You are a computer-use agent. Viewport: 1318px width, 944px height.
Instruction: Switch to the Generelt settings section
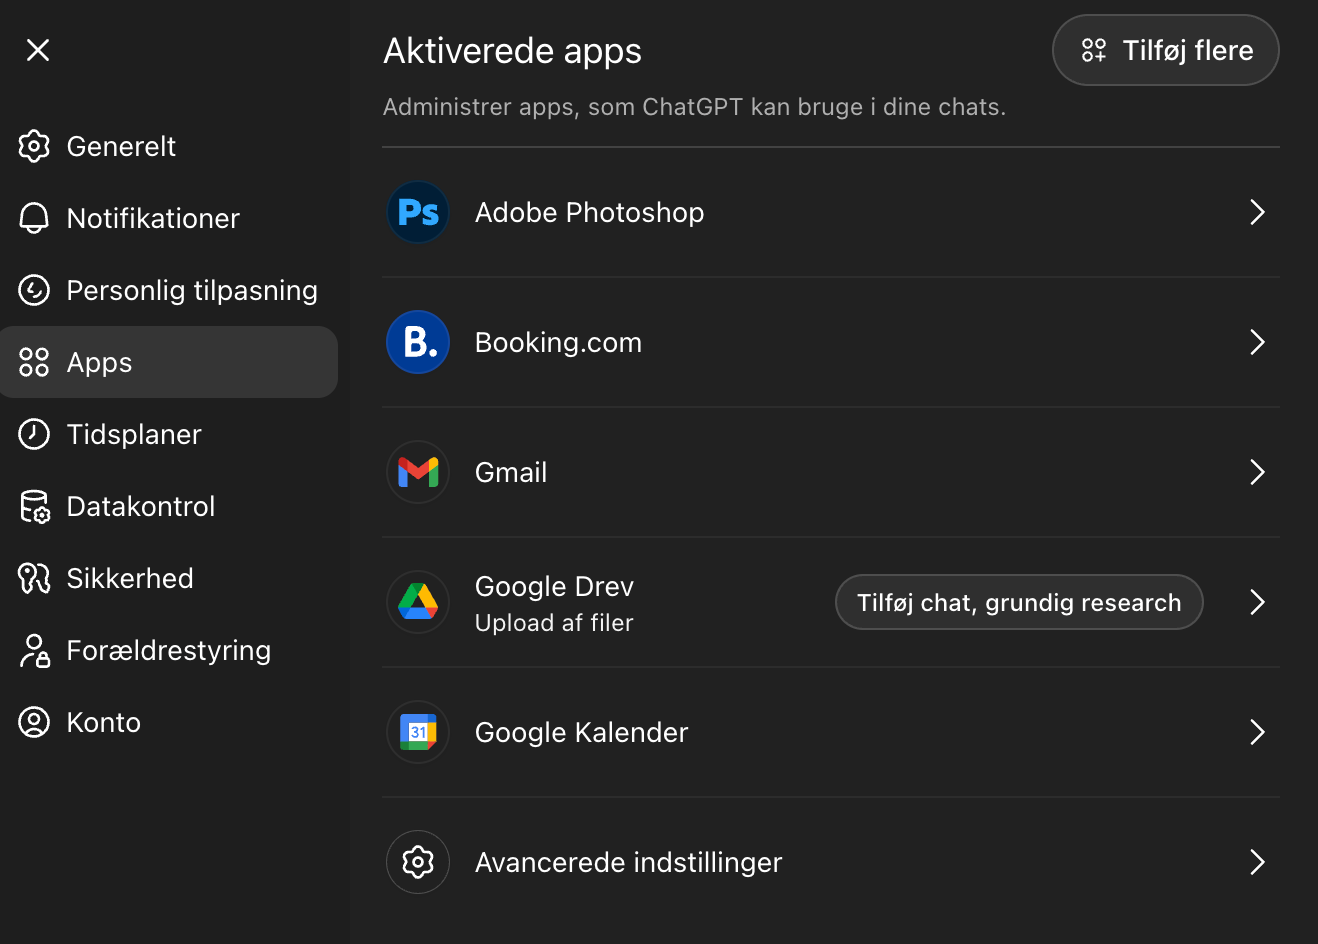click(x=120, y=146)
